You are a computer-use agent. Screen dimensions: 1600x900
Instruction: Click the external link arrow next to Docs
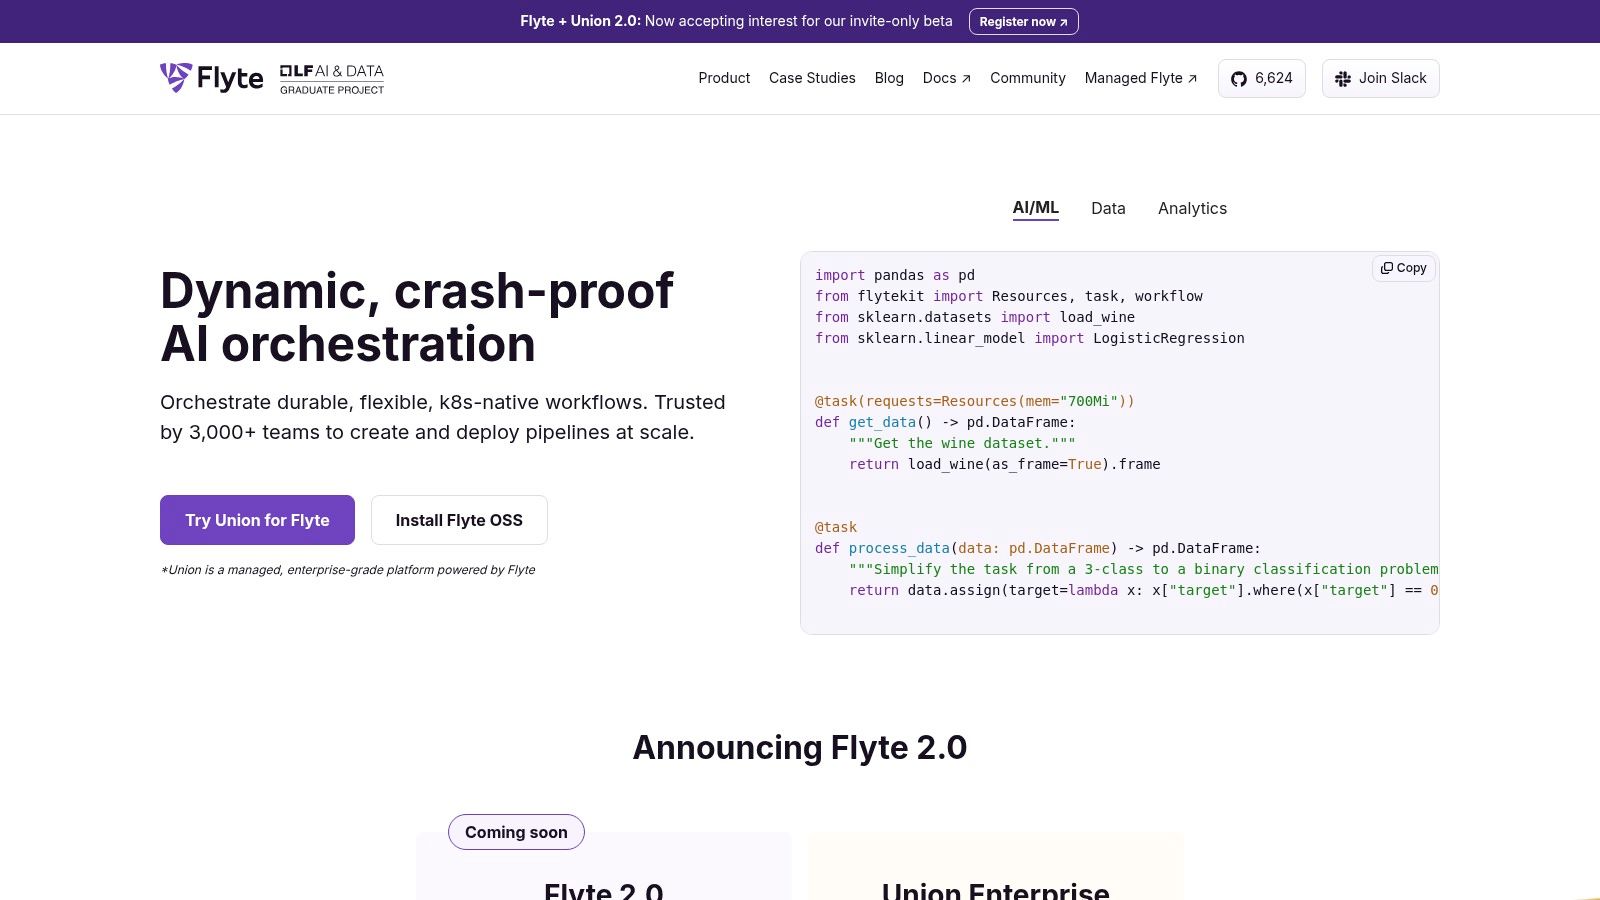[x=964, y=77]
